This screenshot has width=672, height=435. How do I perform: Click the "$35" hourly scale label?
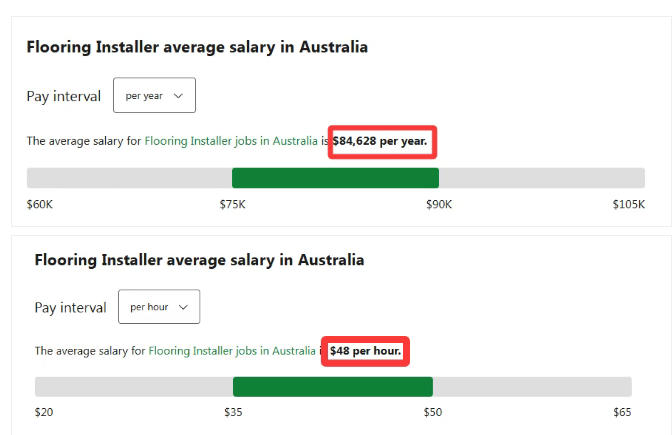click(234, 411)
